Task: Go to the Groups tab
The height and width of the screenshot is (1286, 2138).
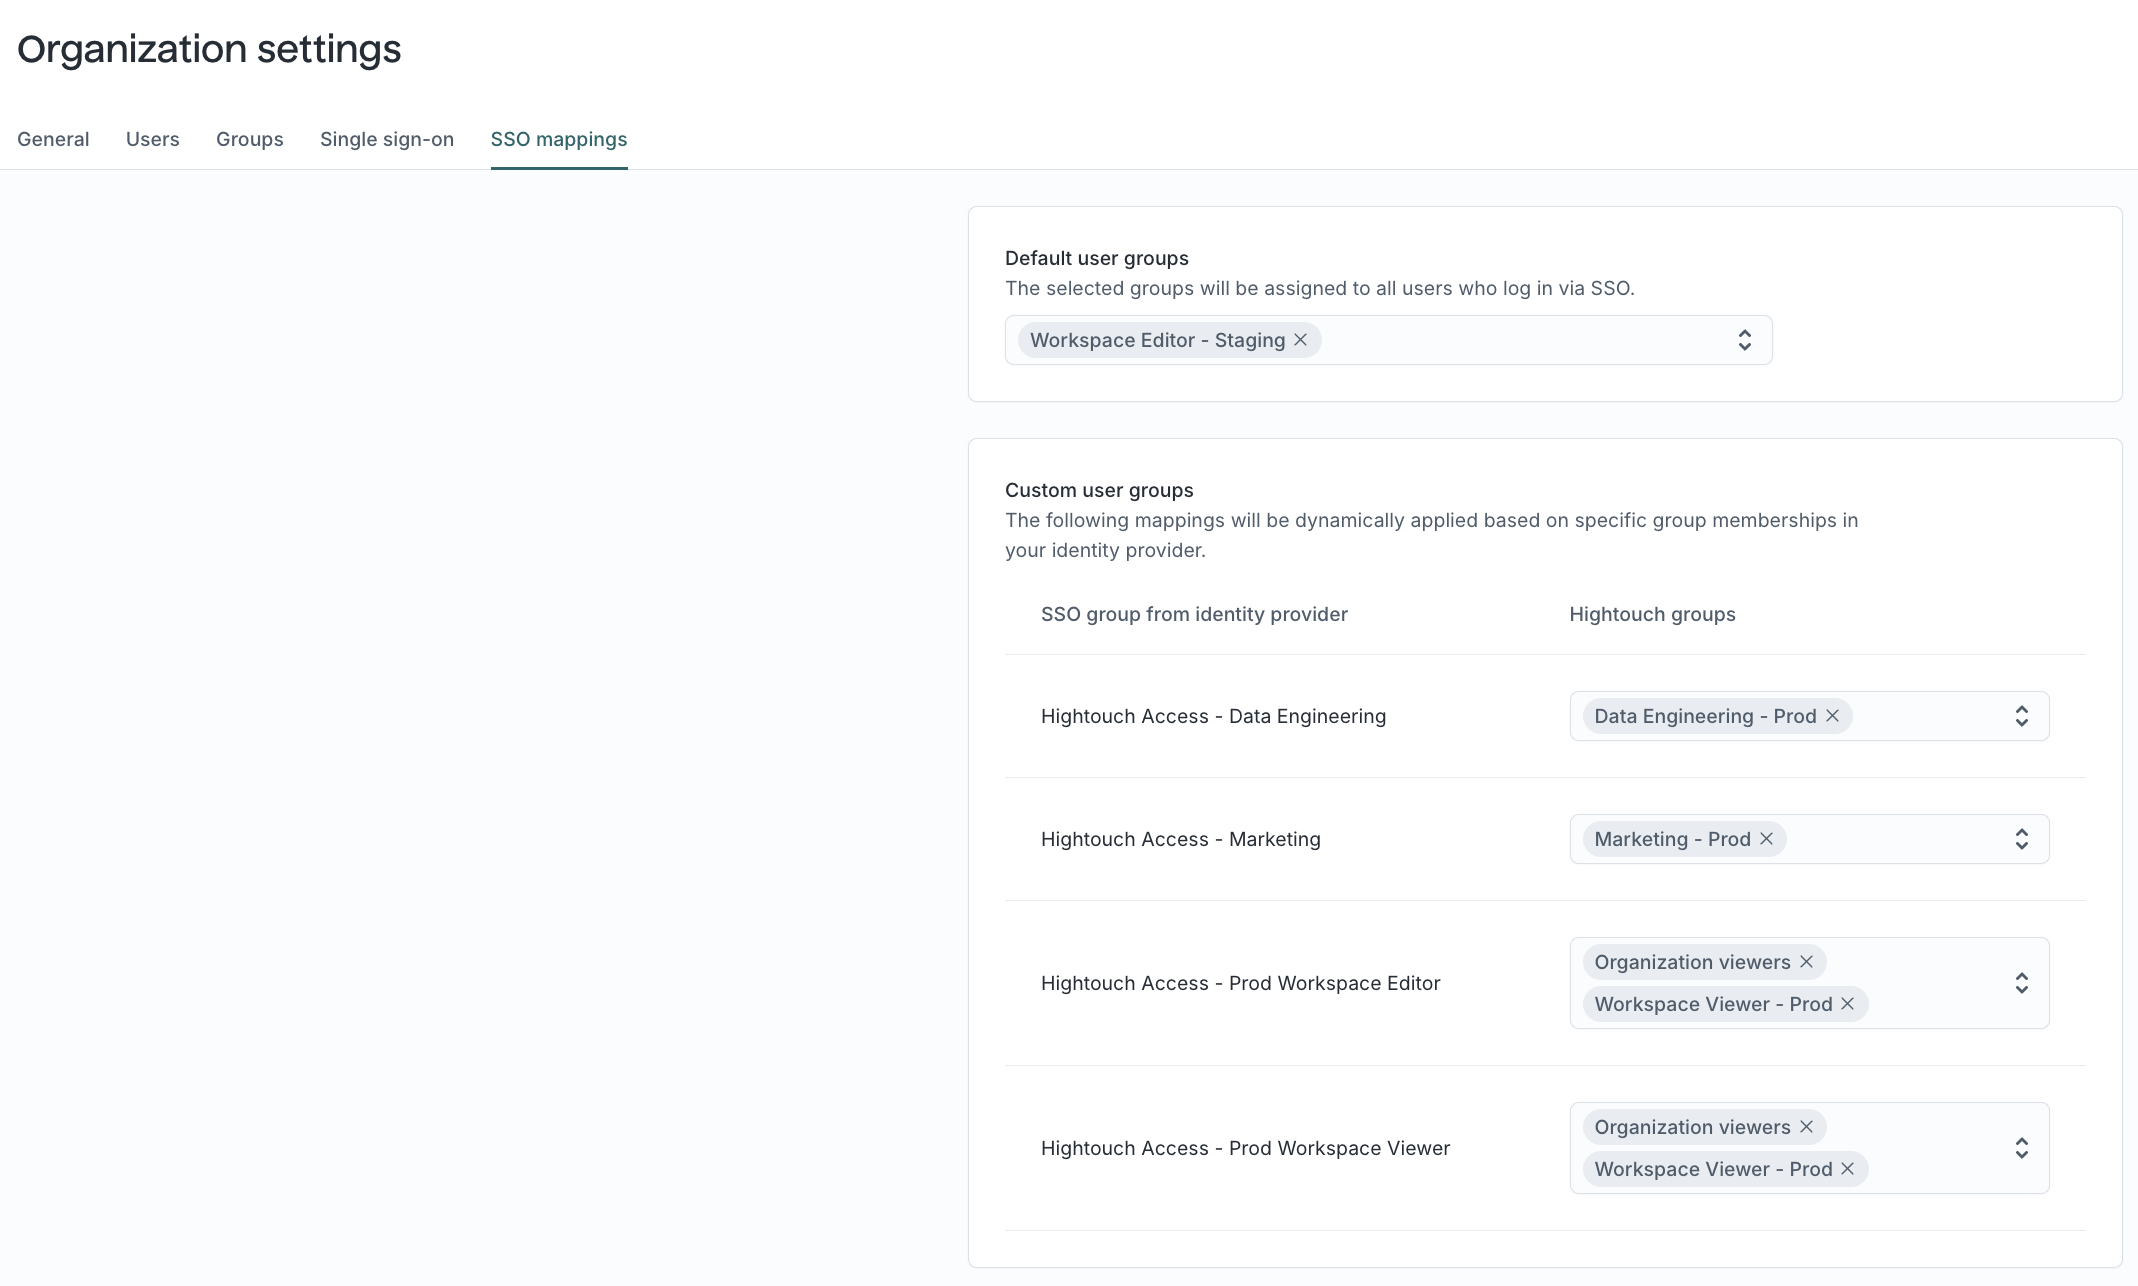Action: coord(249,139)
